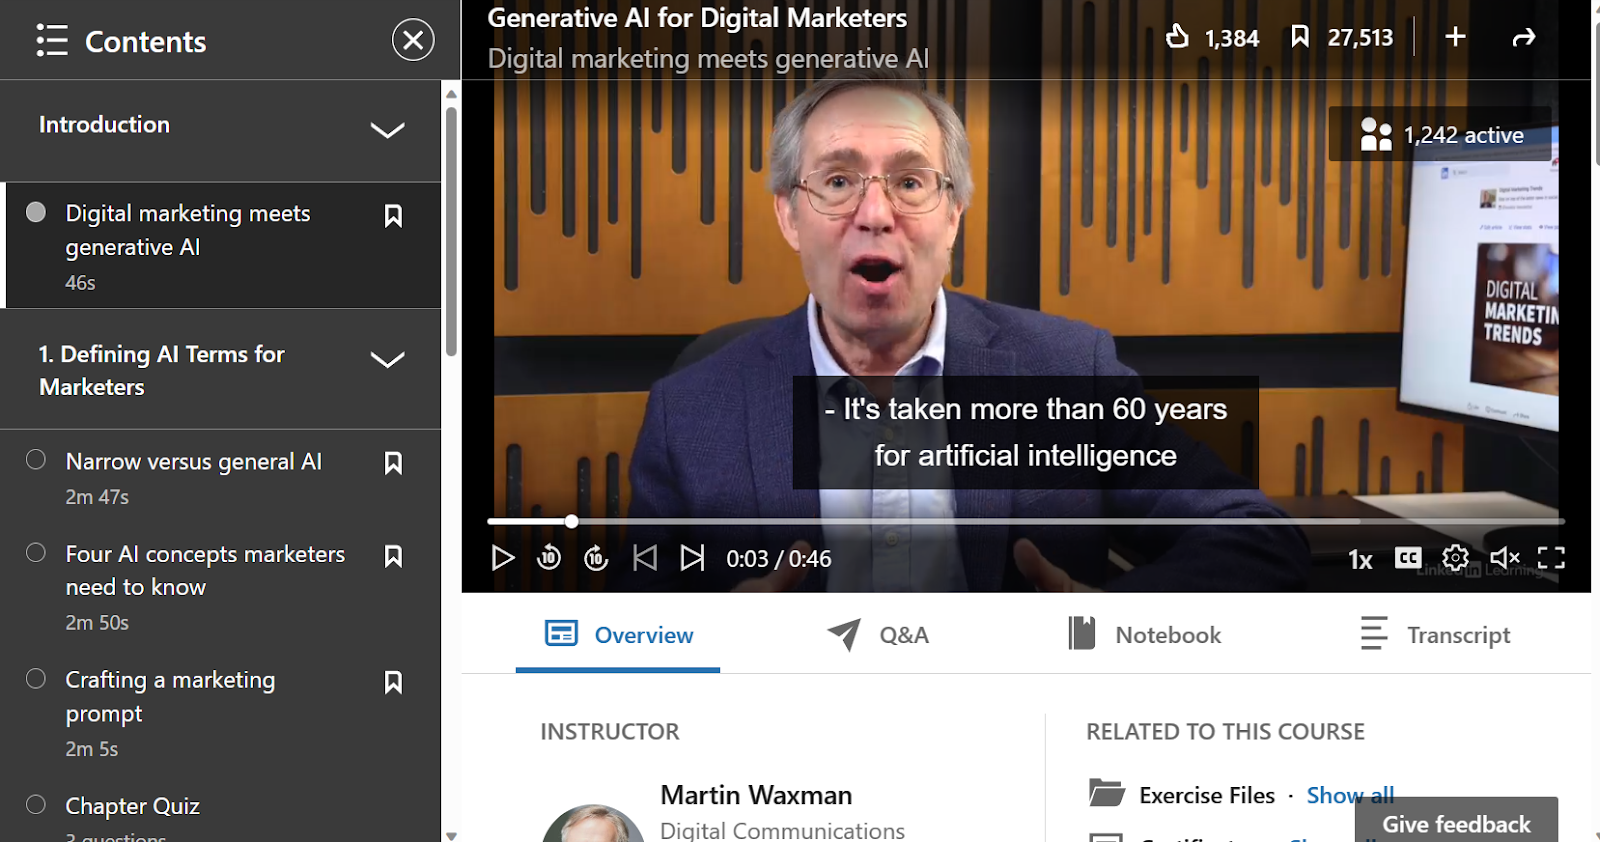Like the course with thumbs up icon
This screenshot has width=1600, height=842.
[1178, 37]
